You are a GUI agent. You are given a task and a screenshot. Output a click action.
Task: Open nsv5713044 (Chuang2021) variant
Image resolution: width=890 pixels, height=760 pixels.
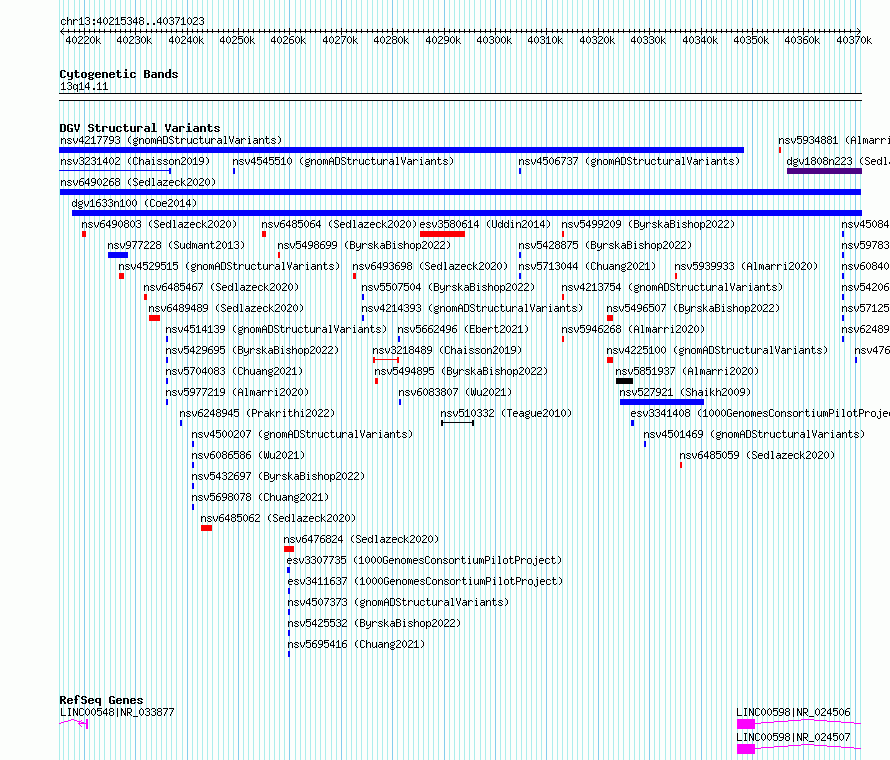[x=587, y=266]
